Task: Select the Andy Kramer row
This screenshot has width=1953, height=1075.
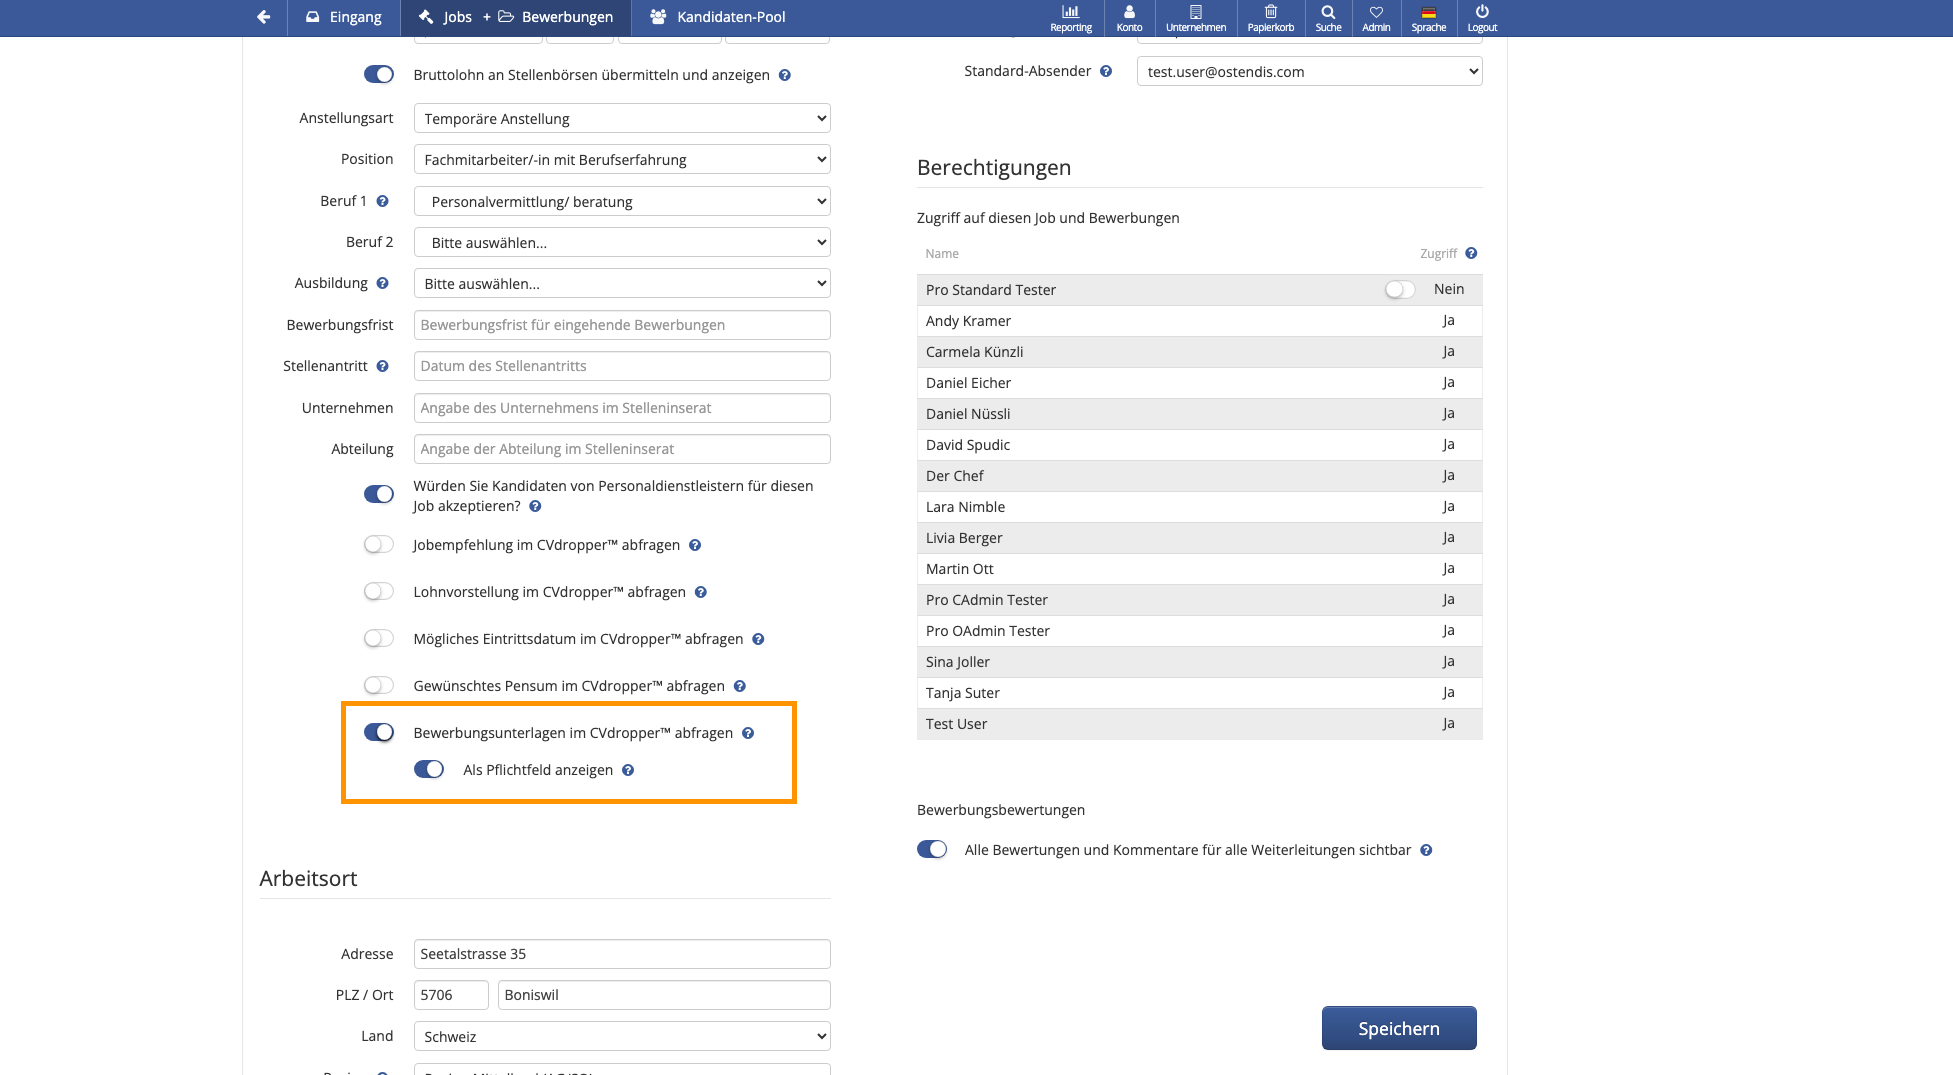Action: pyautogui.click(x=1199, y=321)
